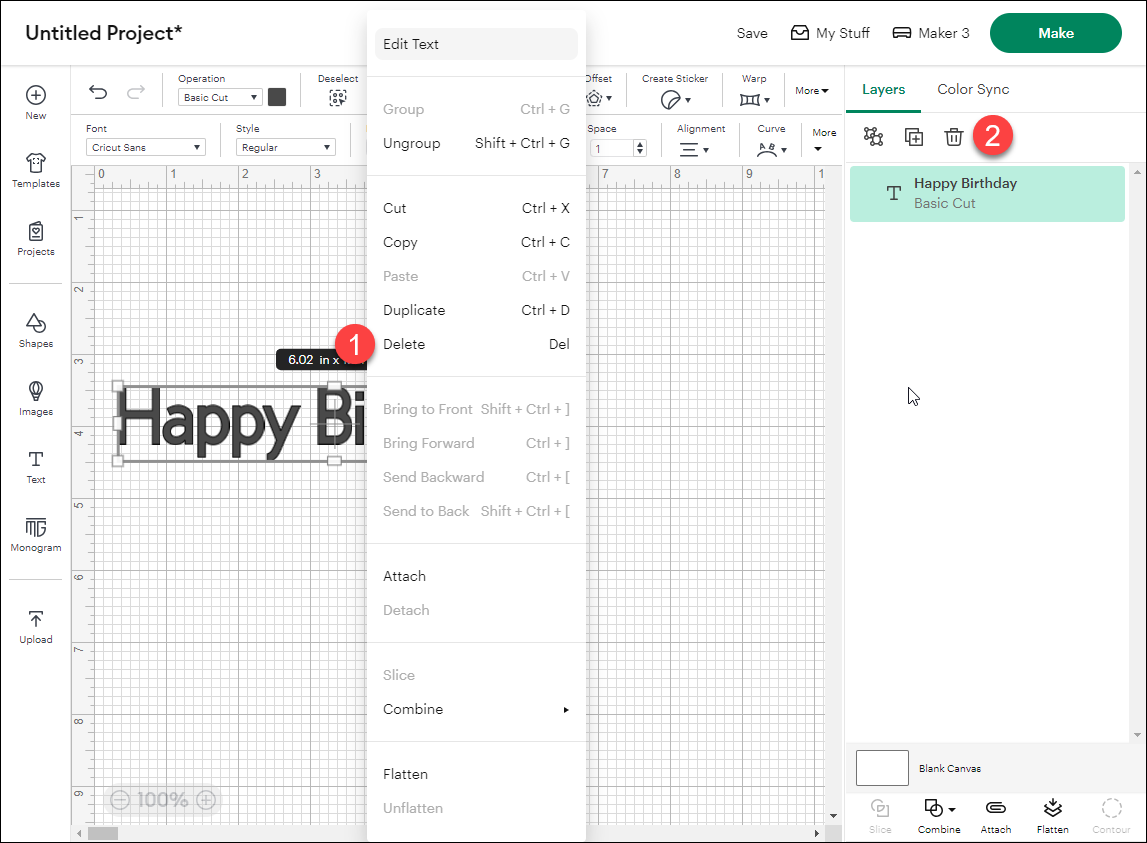Open the Combine submenu in context menu

[476, 709]
